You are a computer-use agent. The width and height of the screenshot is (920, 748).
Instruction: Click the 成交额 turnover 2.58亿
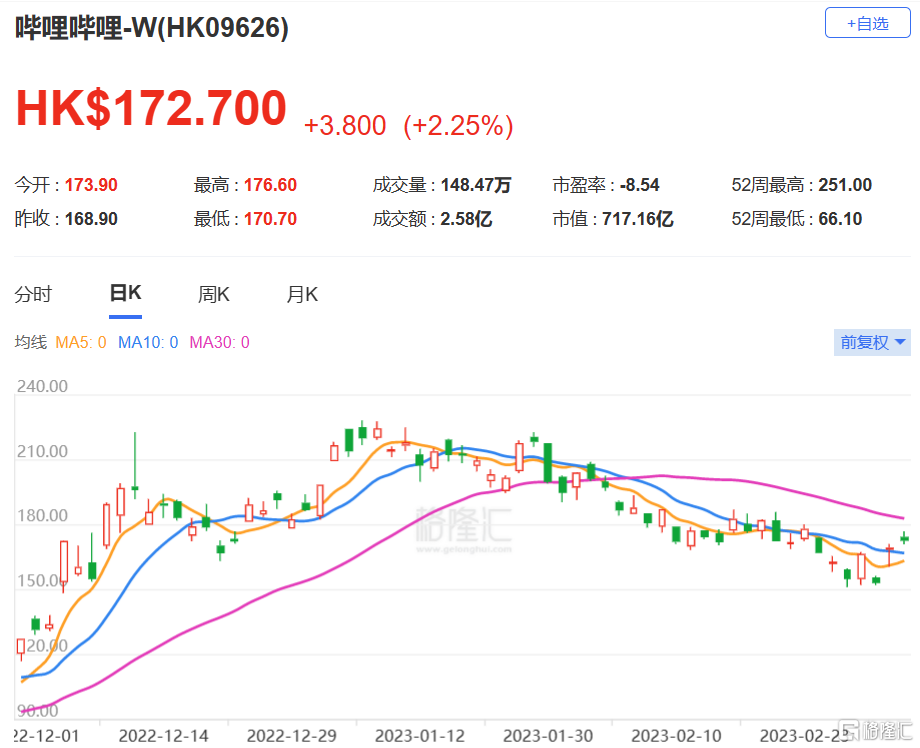466,219
